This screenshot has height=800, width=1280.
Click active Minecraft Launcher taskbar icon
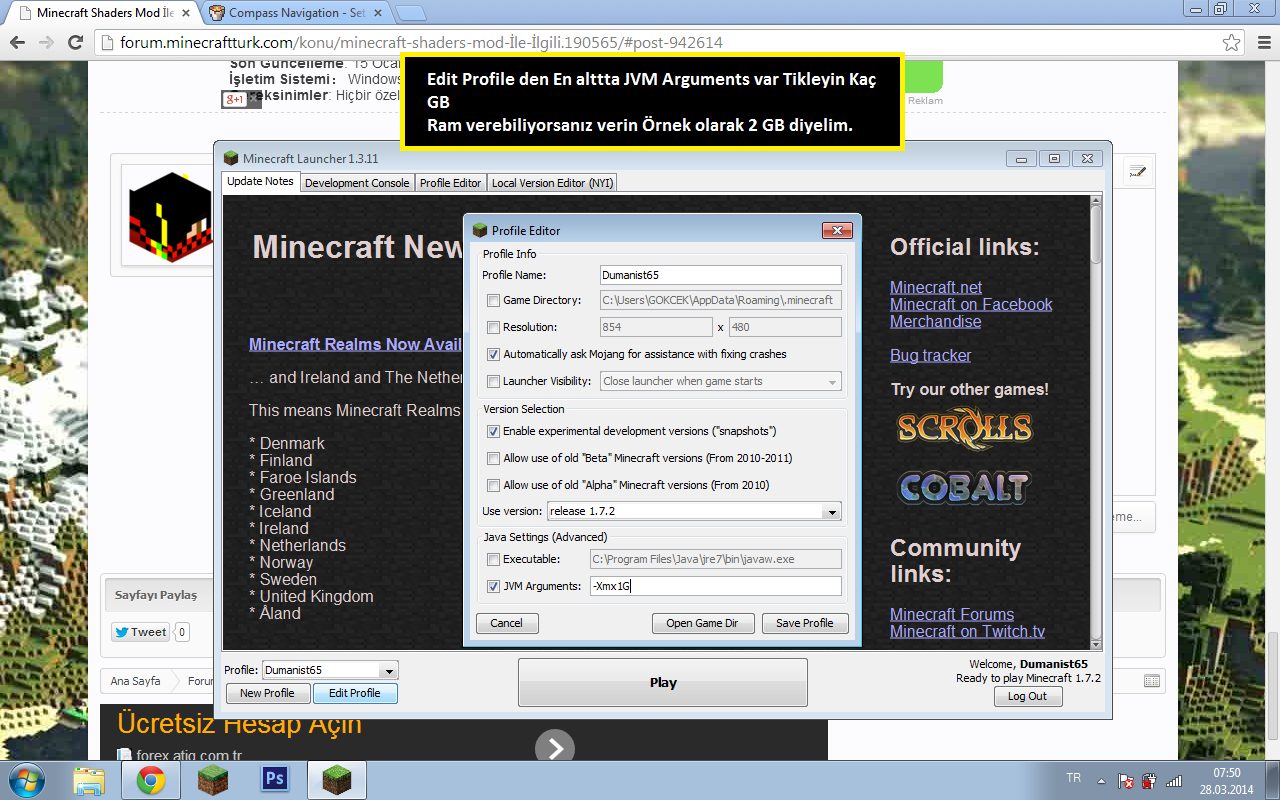[336, 780]
